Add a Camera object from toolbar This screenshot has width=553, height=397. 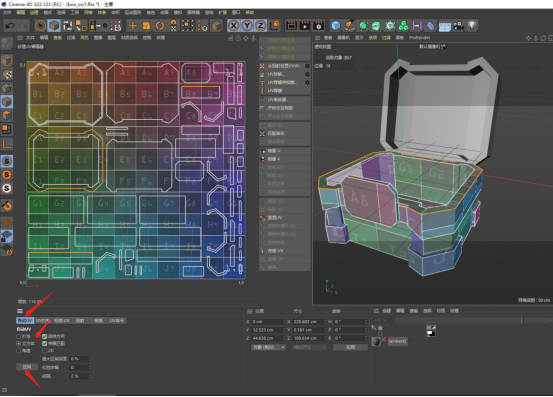coord(458,26)
